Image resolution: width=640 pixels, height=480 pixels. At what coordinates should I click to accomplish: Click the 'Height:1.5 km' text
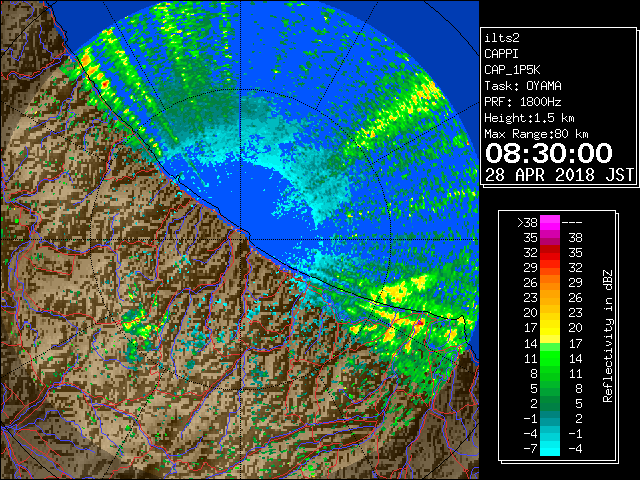point(529,118)
